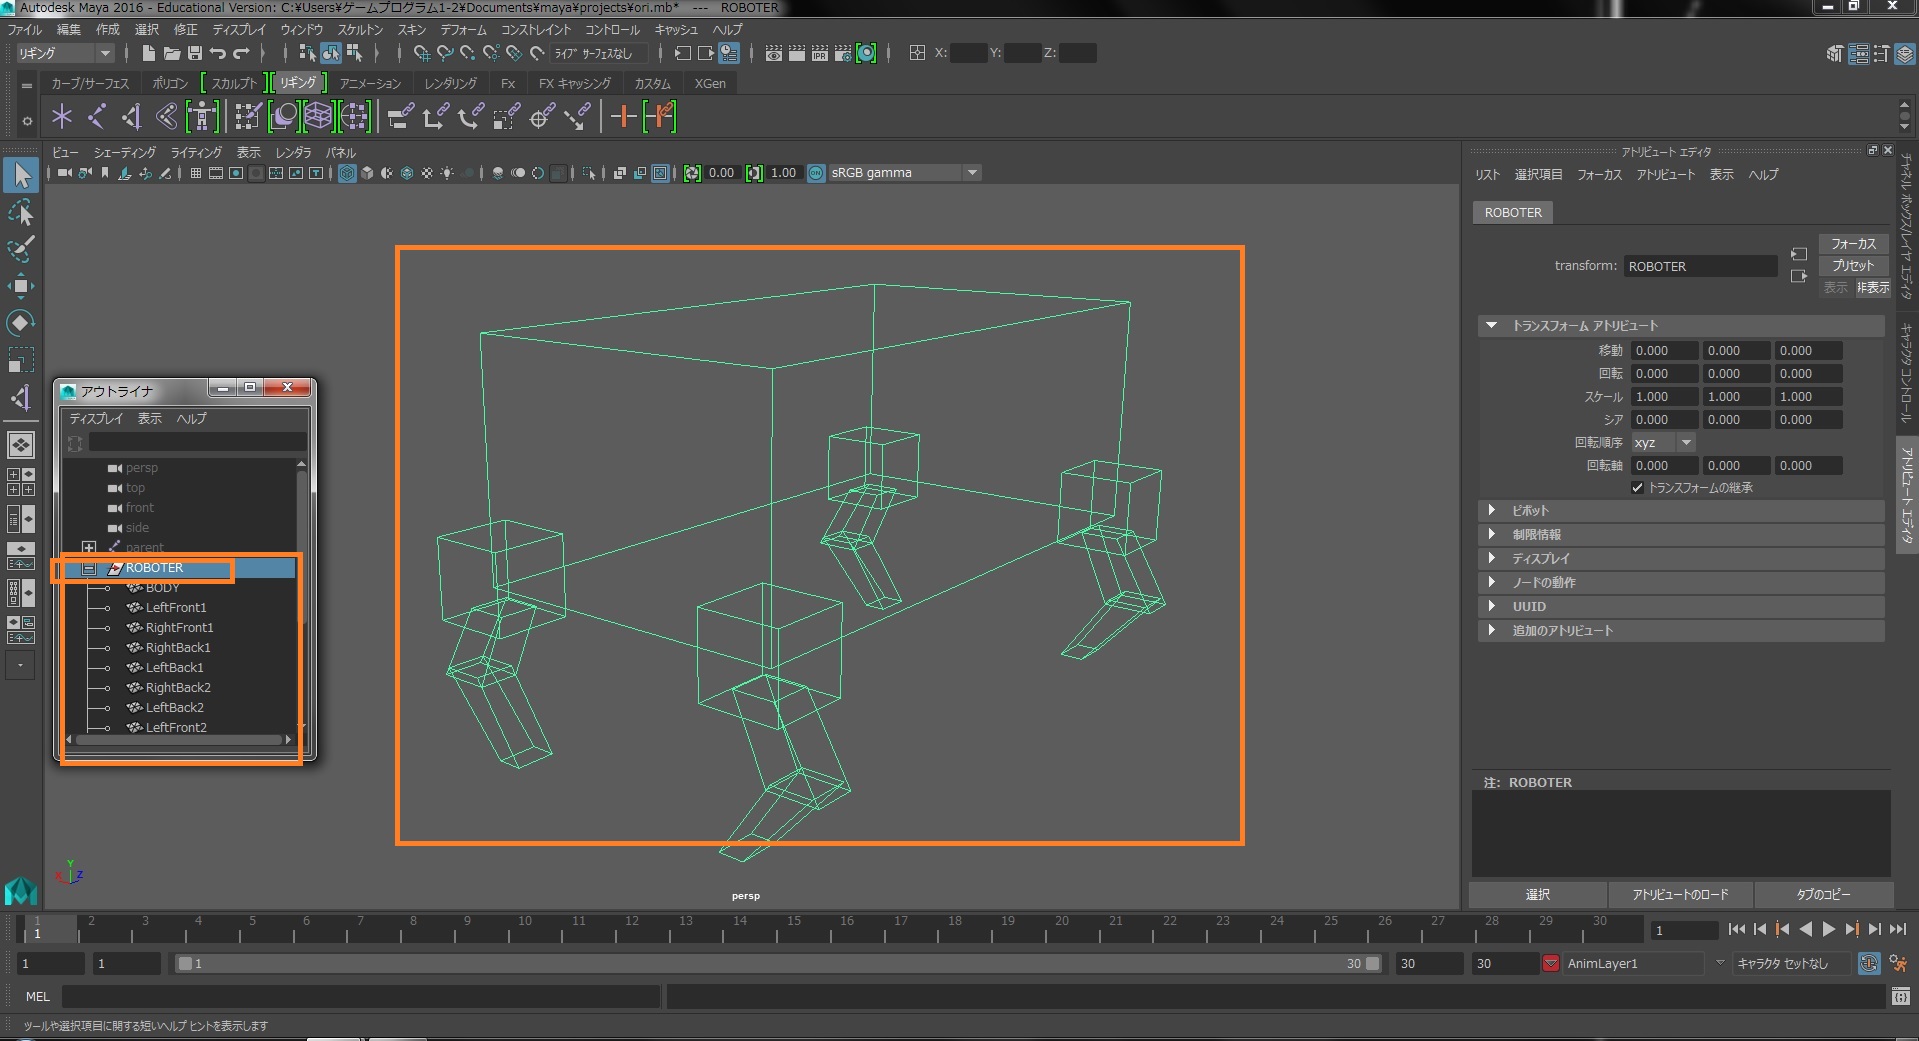Toggle the トランスフォームの継承 checkbox
This screenshot has height=1041, width=1919.
tap(1637, 488)
